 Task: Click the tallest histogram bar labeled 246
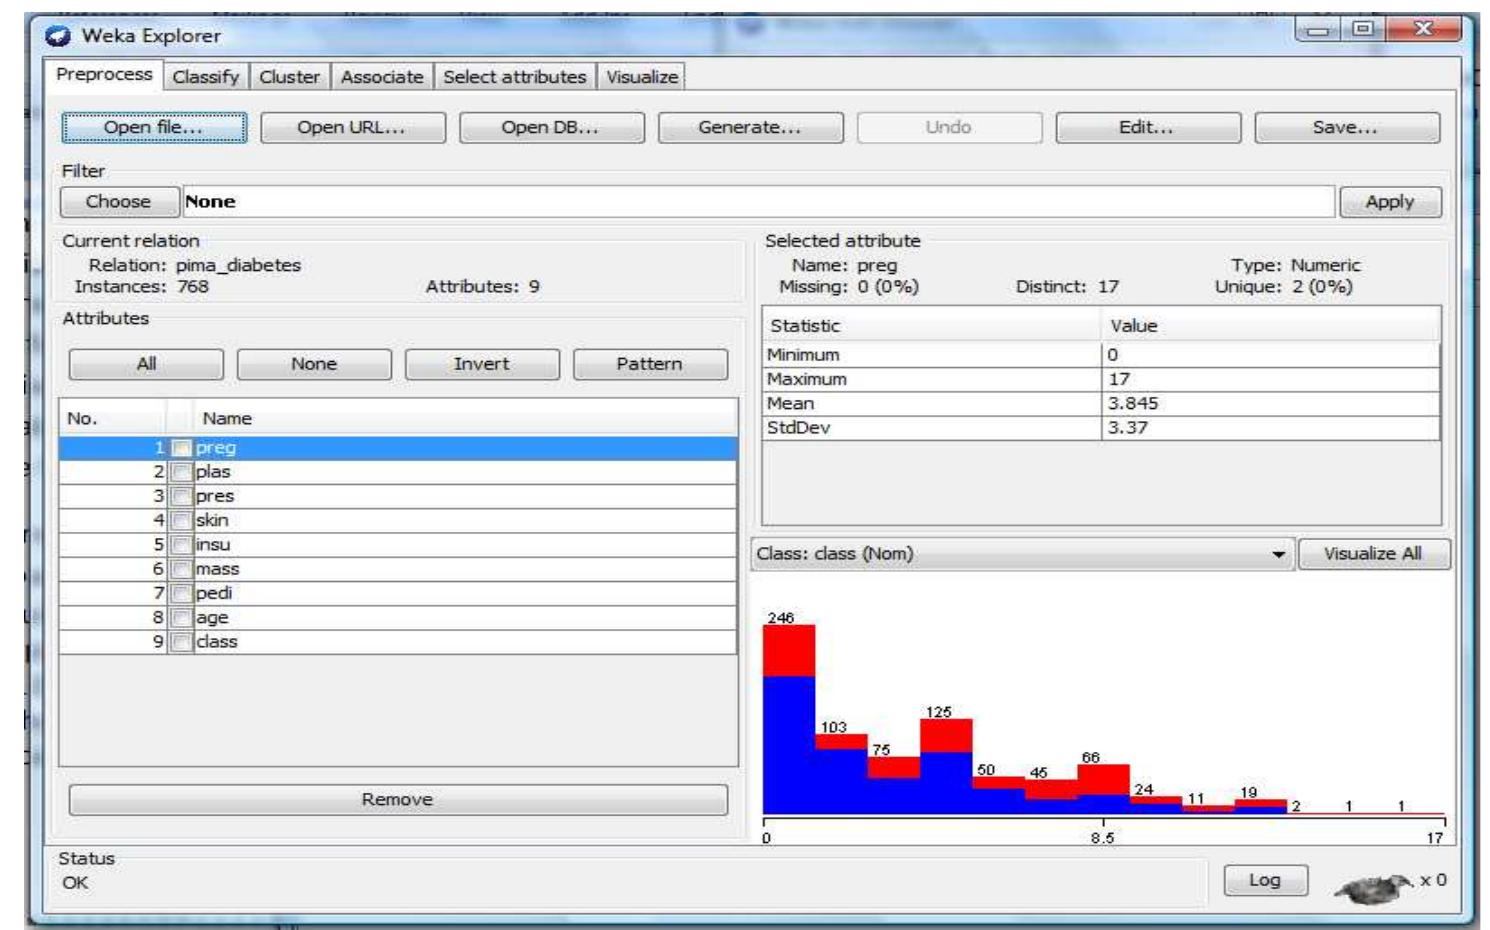coord(789,720)
